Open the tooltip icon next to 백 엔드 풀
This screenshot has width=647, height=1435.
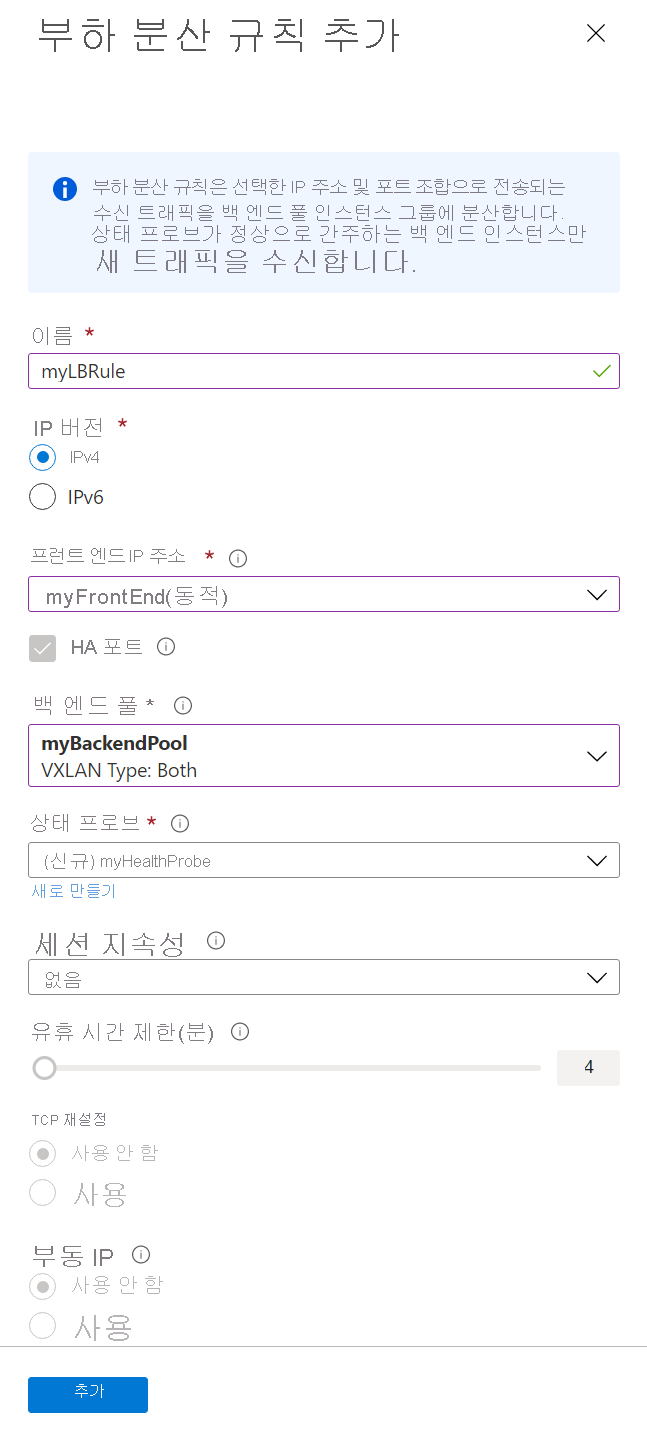coord(182,705)
